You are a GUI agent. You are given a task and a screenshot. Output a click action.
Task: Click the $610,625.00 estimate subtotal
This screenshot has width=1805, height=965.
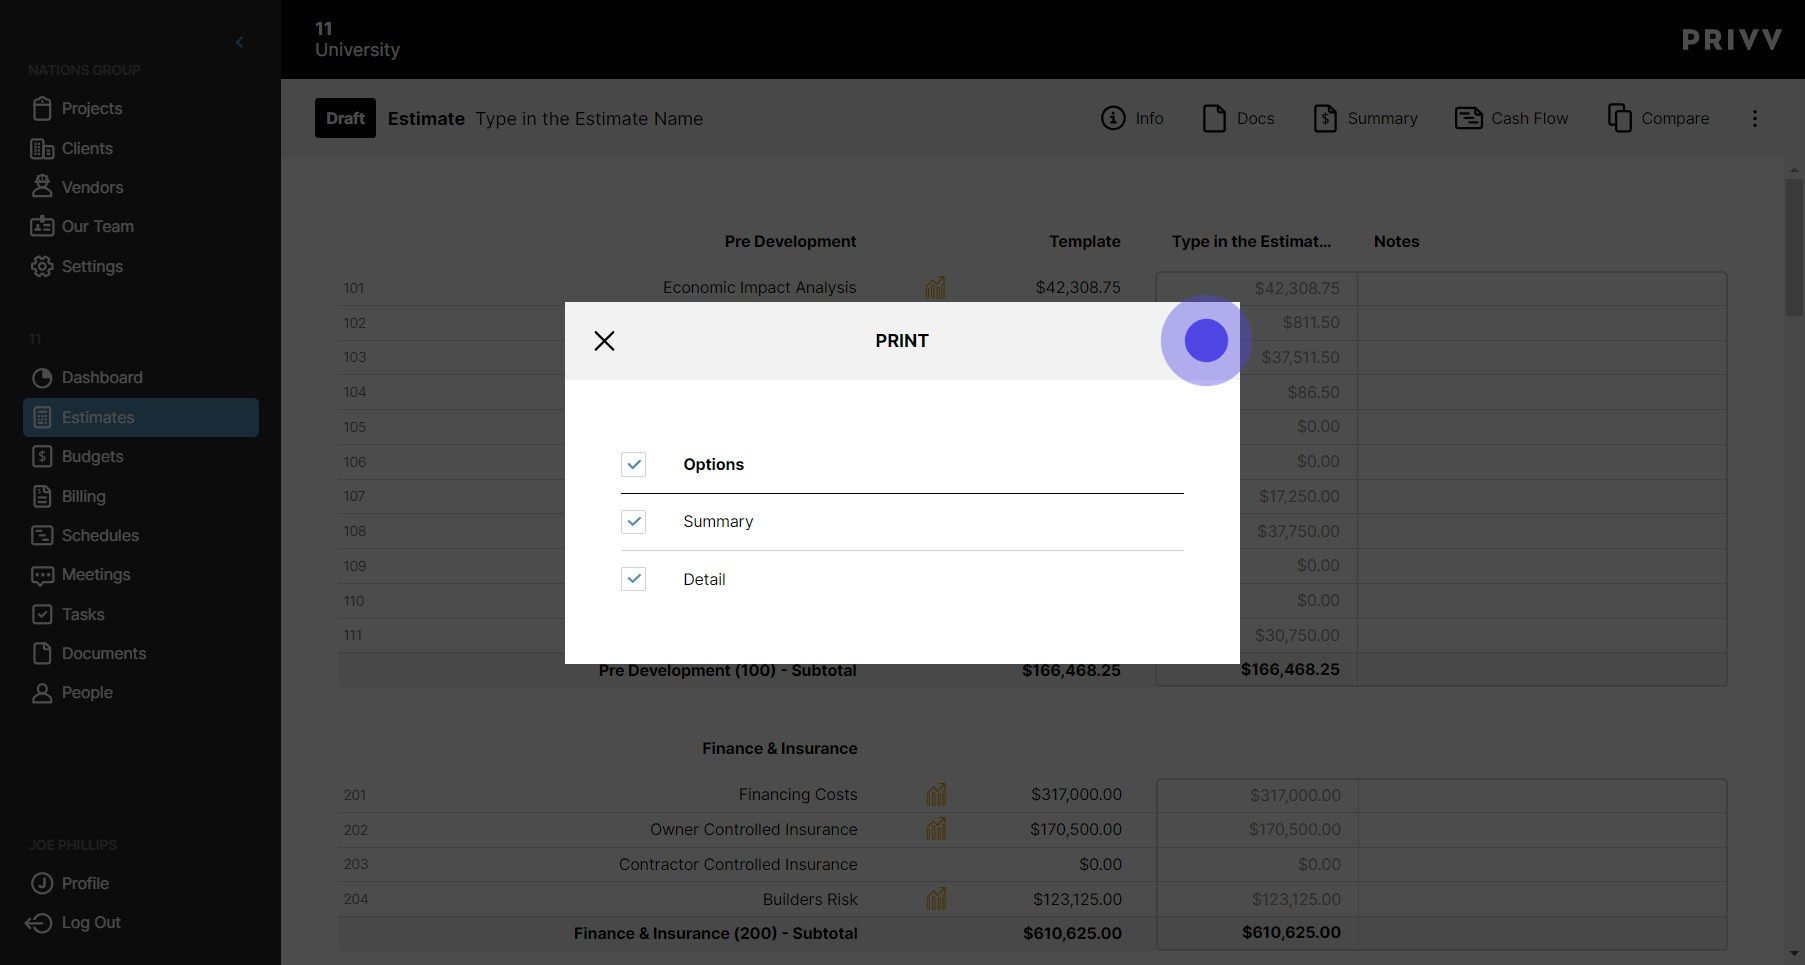click(x=1291, y=932)
